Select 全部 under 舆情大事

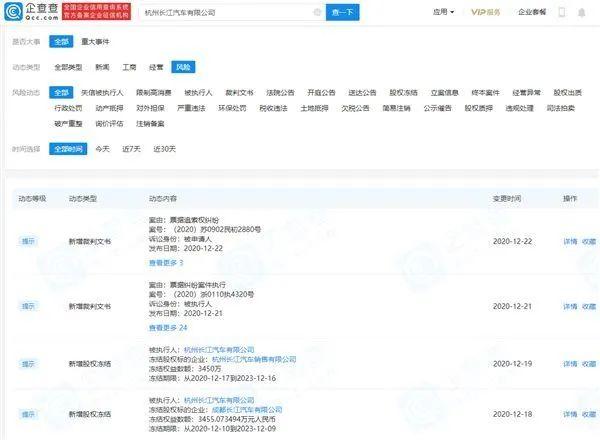[x=61, y=41]
